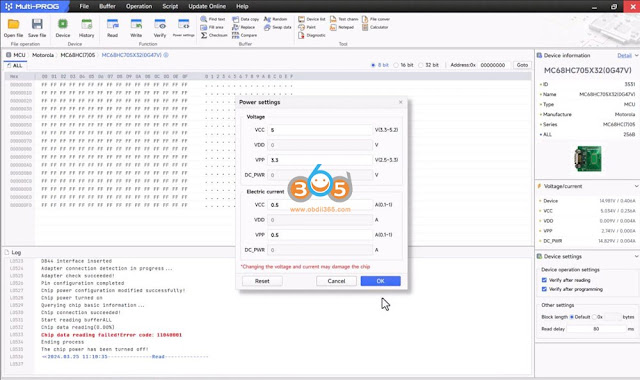The width and height of the screenshot is (640, 380).
Task: Open the File menu
Action: 84,6
